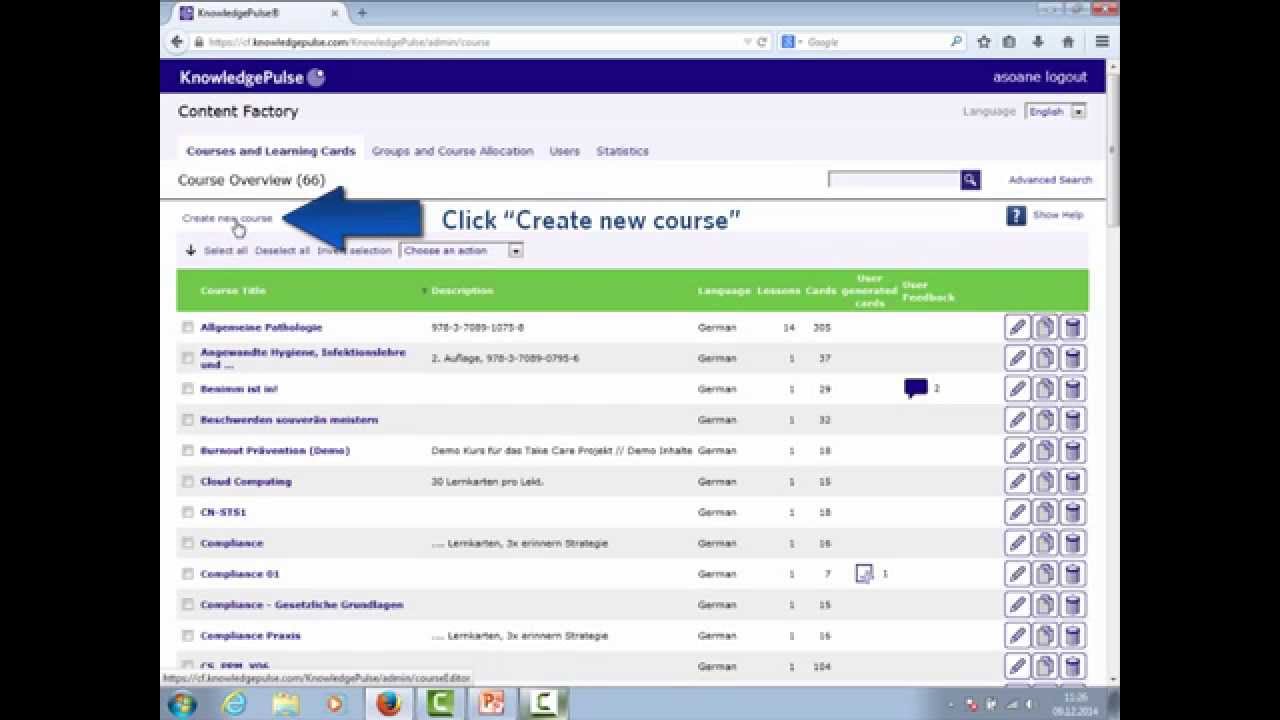Click the Deselect all link
The image size is (1280, 720).
(282, 251)
